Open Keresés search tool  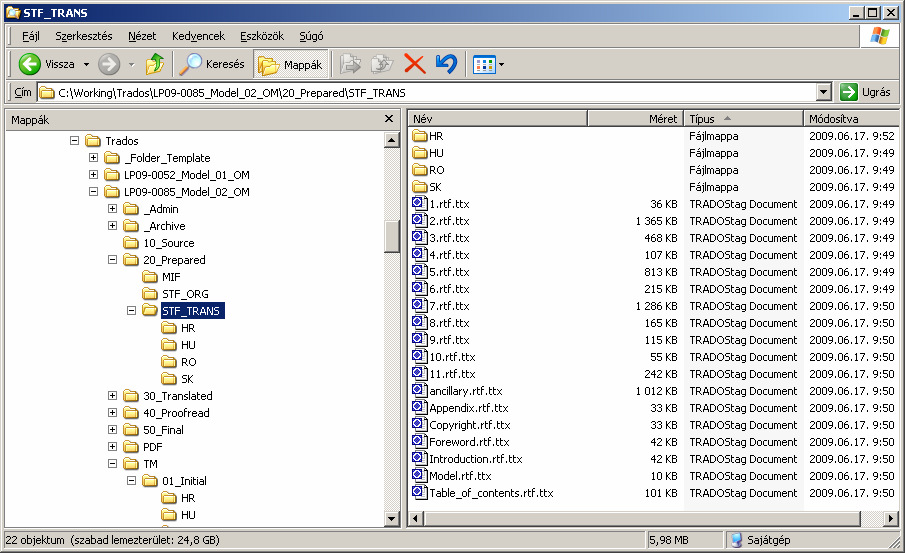point(212,64)
